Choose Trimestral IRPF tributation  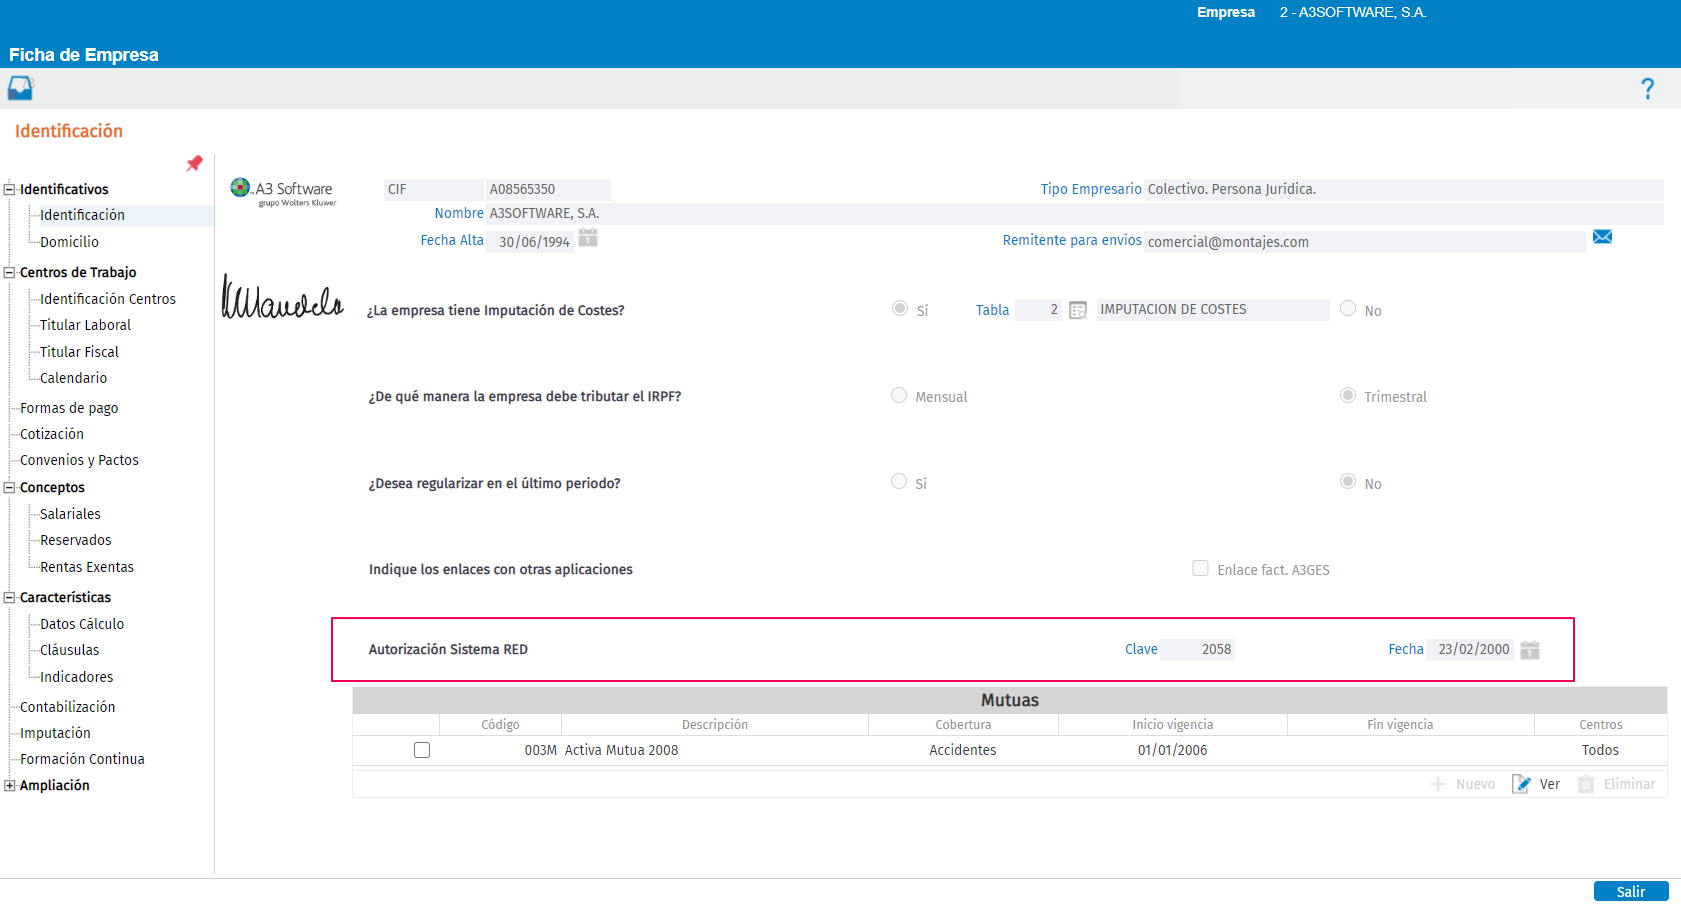click(x=1348, y=396)
